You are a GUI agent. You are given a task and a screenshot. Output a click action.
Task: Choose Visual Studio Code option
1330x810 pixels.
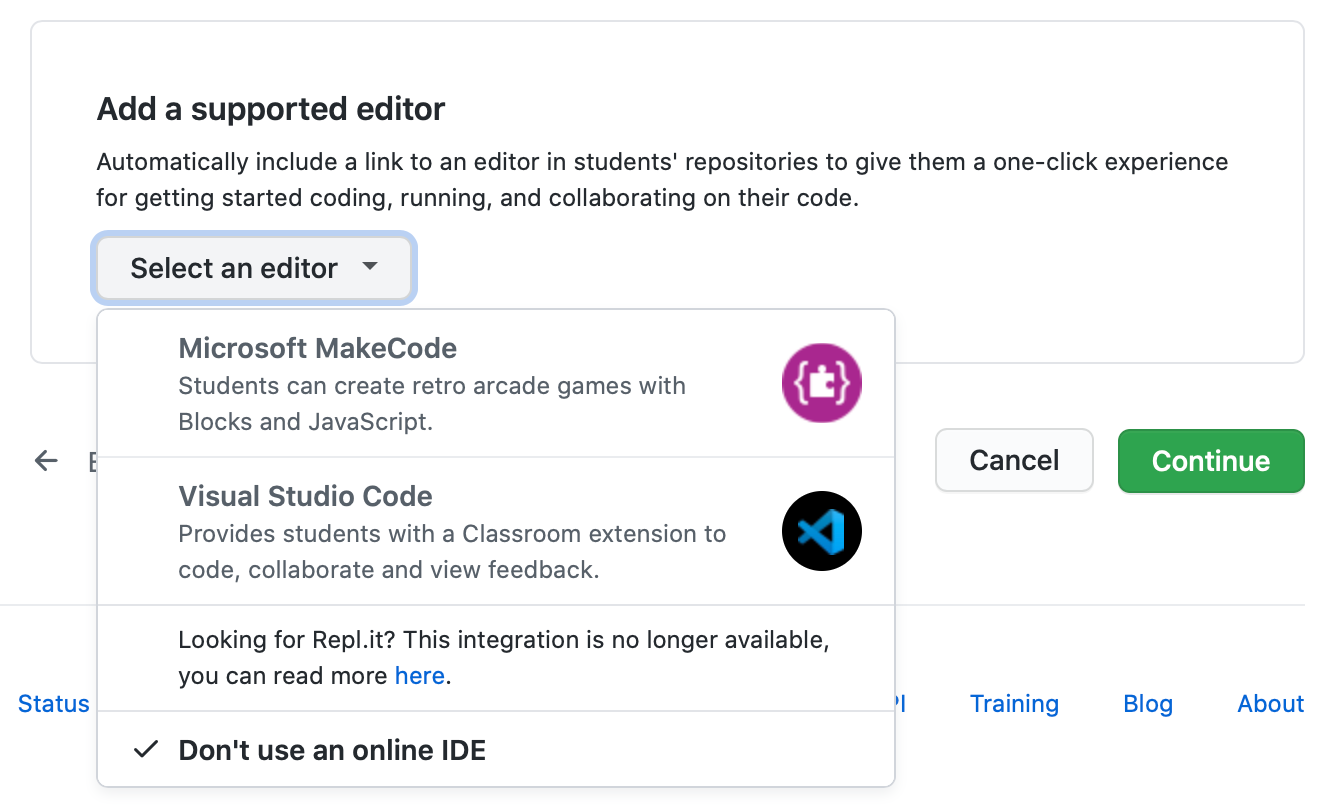coord(496,531)
